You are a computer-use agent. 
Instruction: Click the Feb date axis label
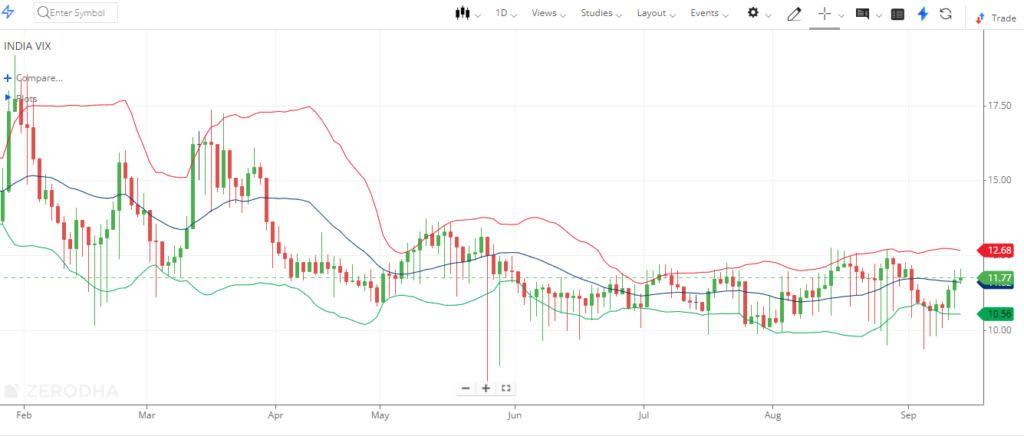click(x=24, y=414)
